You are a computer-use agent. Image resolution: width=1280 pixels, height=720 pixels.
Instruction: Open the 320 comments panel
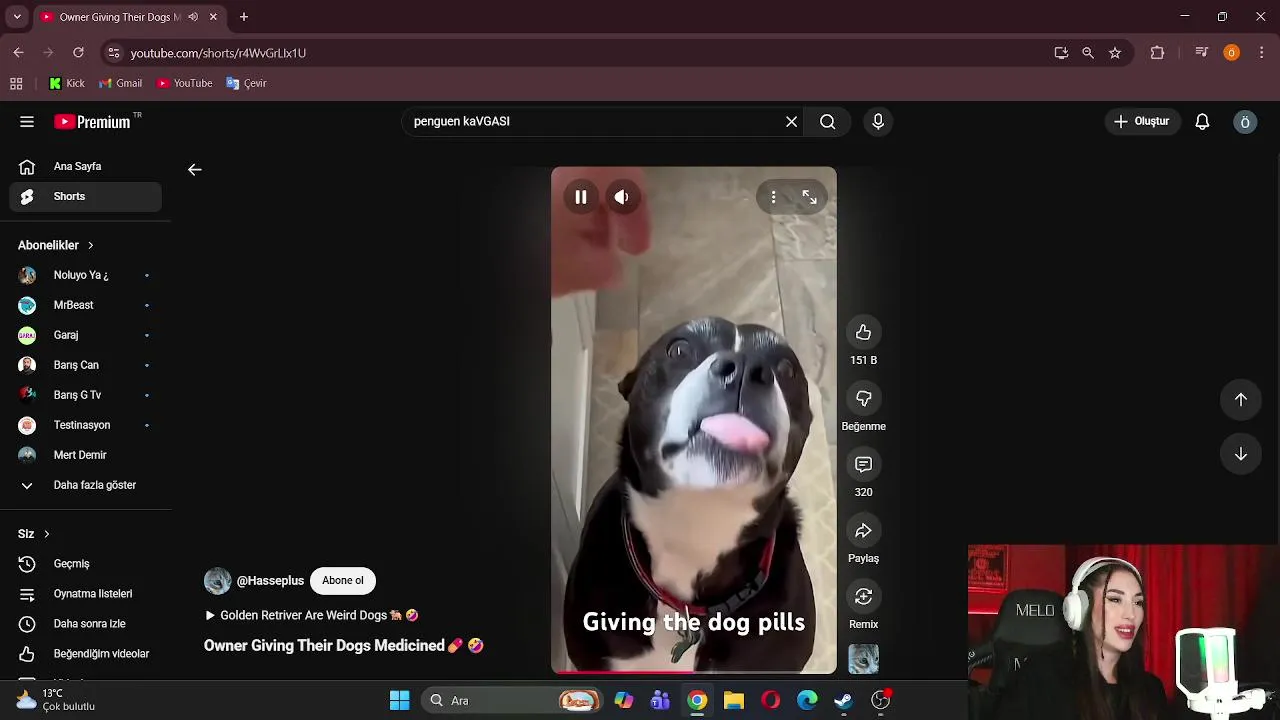[x=863, y=464]
